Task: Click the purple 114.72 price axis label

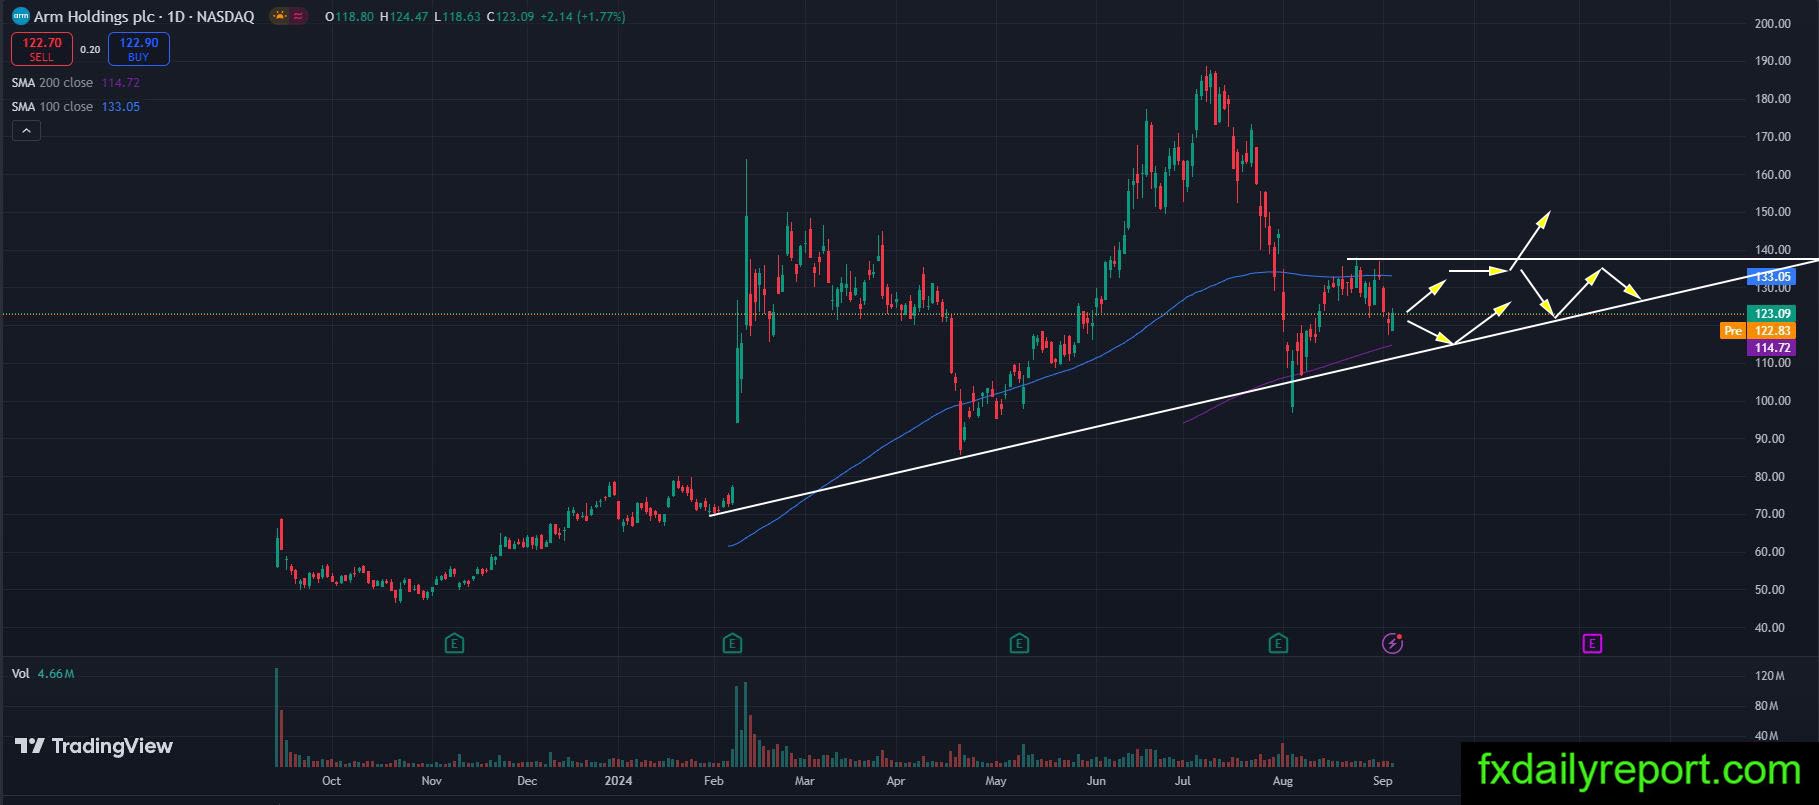Action: click(1772, 348)
